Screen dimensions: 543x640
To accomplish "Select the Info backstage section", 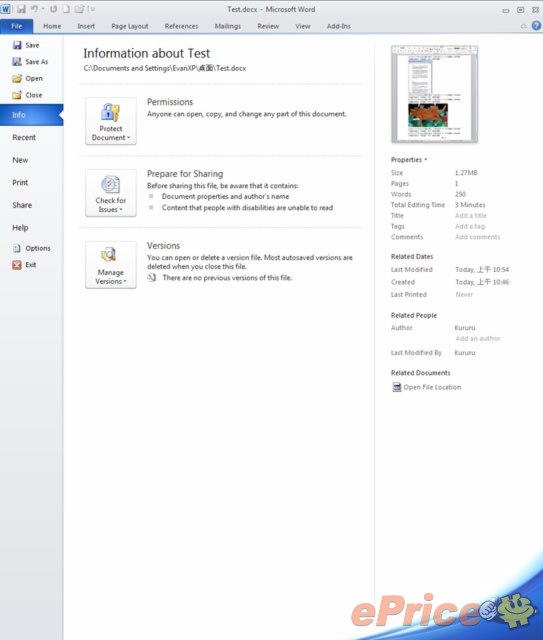I will click(x=31, y=115).
